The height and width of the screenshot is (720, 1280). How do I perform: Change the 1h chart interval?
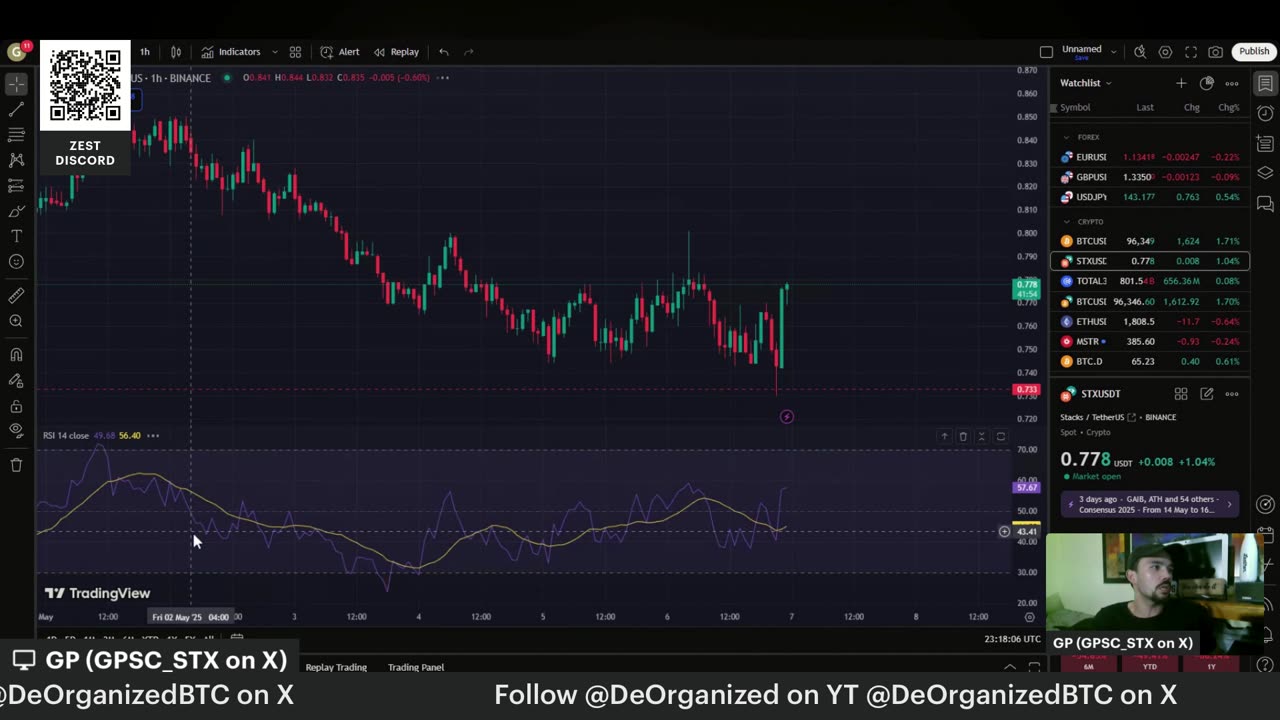145,52
